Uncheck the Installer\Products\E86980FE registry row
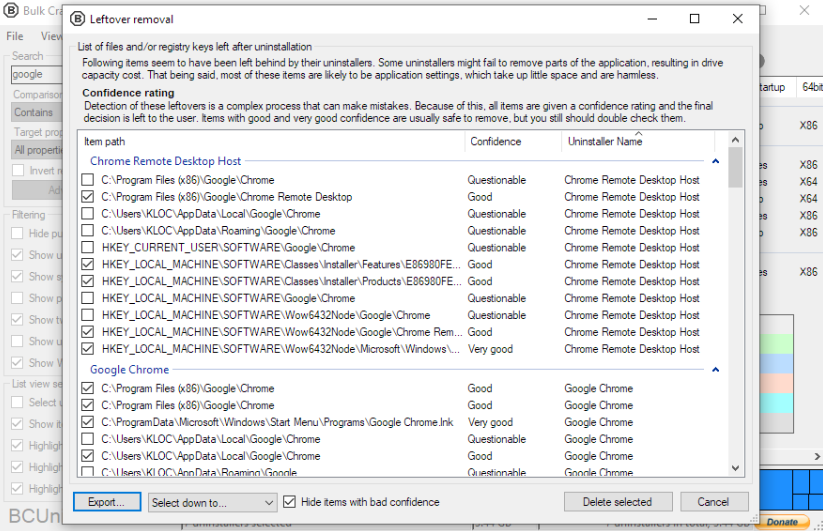The height and width of the screenshot is (531, 823). (x=88, y=281)
